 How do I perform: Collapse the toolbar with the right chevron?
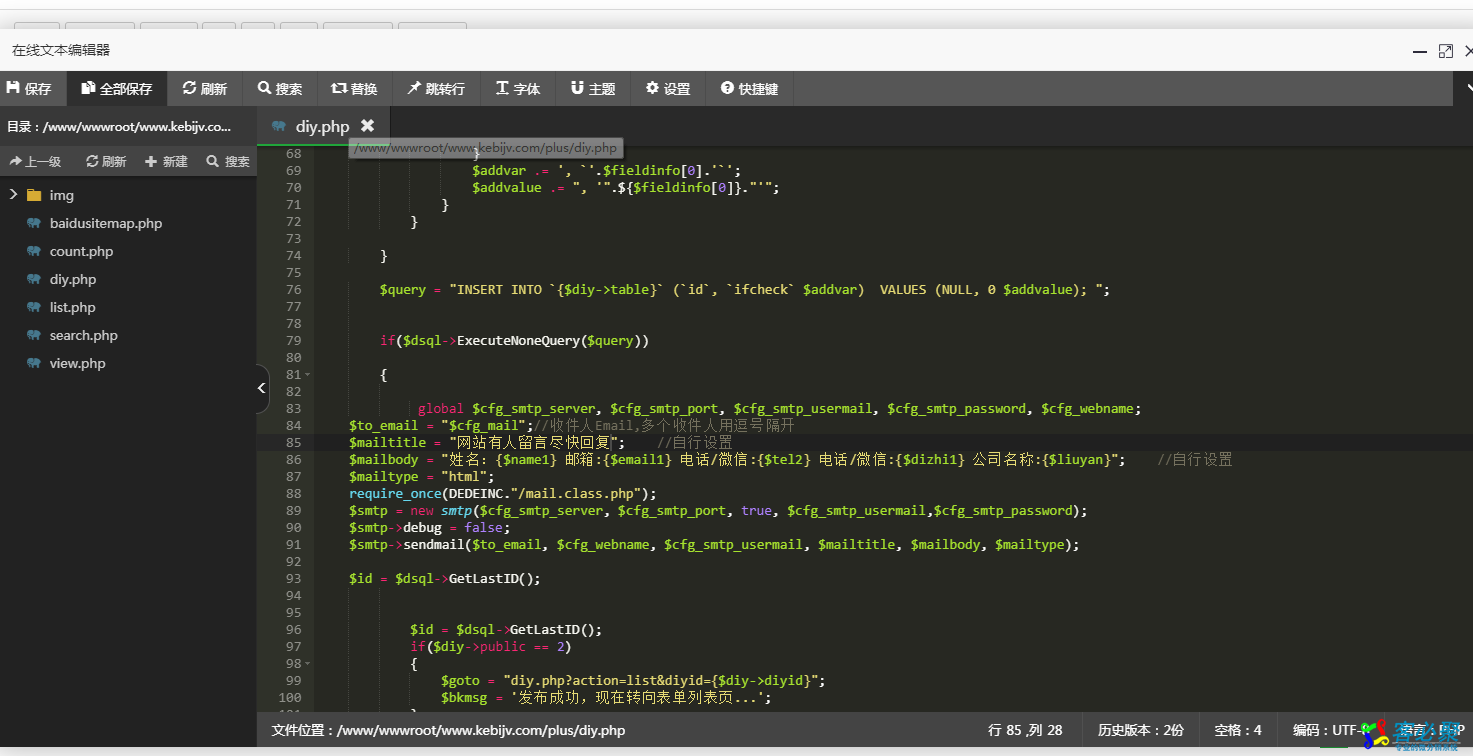coord(1468,89)
